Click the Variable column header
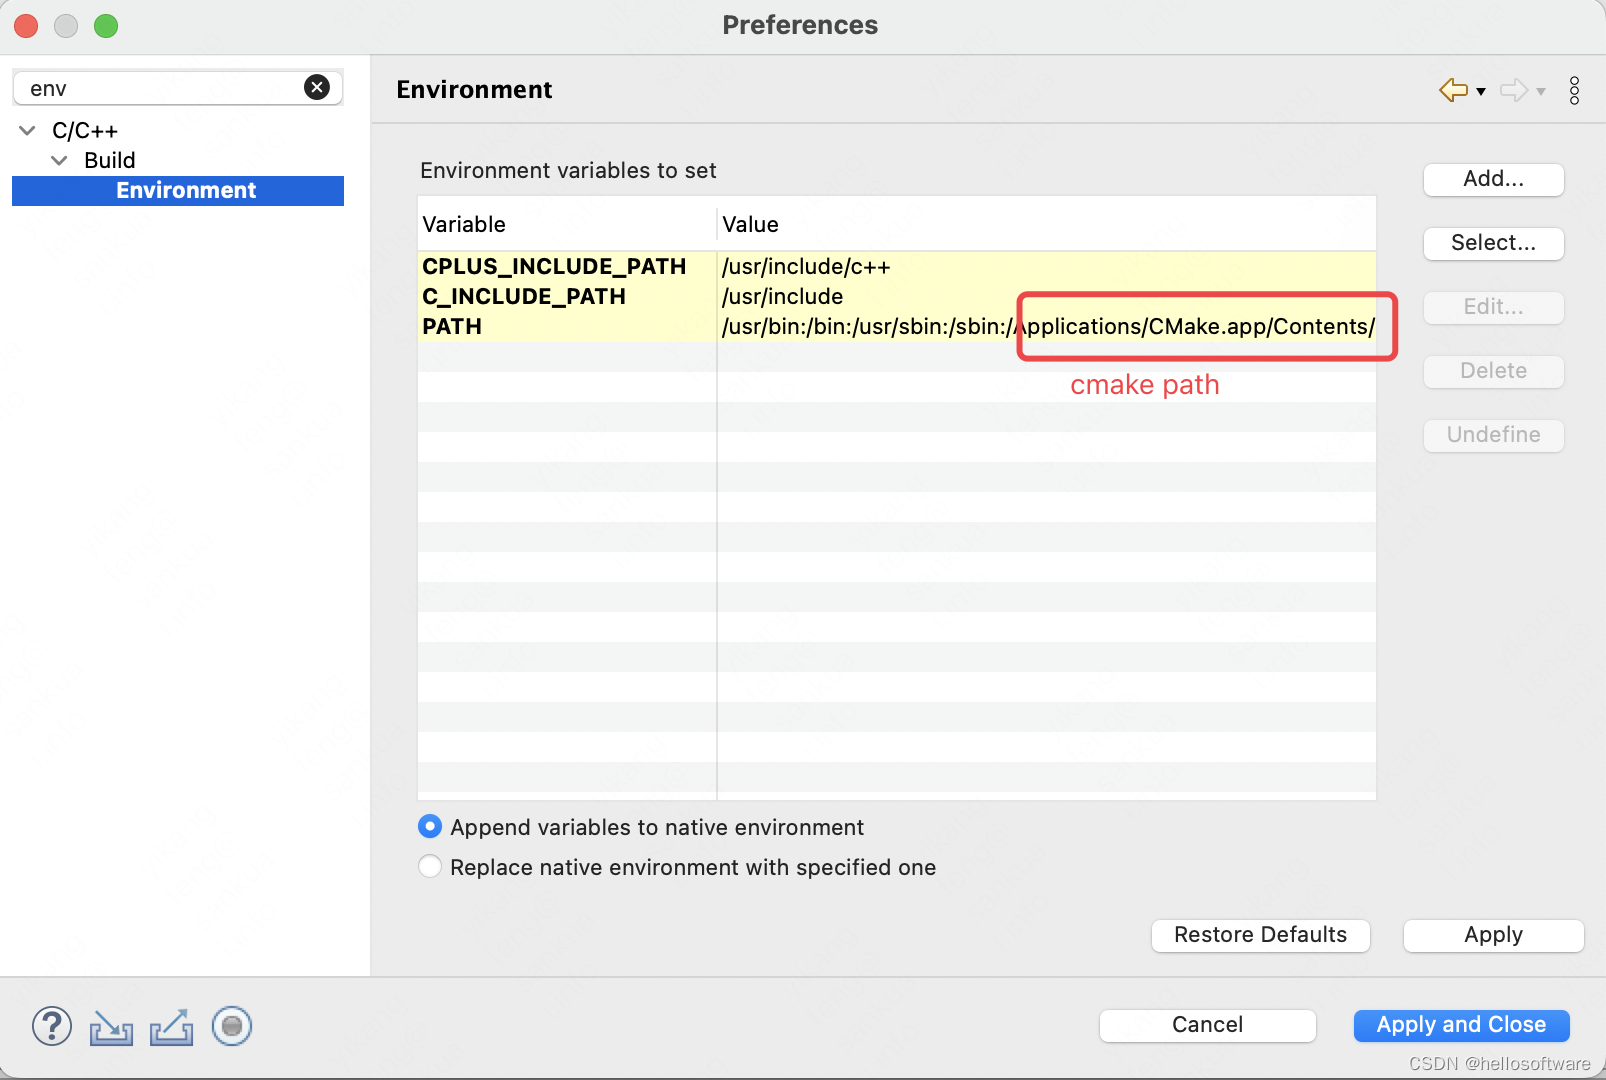Image resolution: width=1606 pixels, height=1080 pixels. click(x=567, y=224)
